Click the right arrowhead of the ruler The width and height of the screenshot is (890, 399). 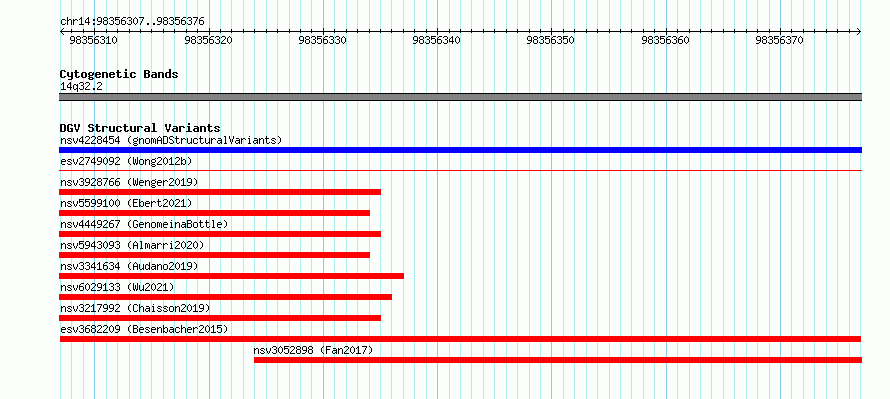coord(859,32)
